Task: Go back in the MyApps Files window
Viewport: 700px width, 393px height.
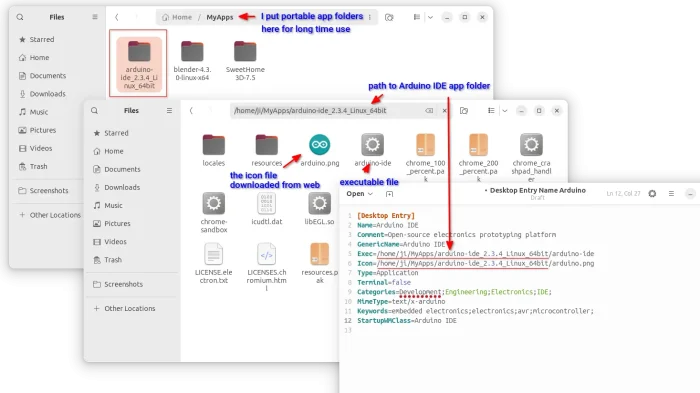Action: pos(117,17)
